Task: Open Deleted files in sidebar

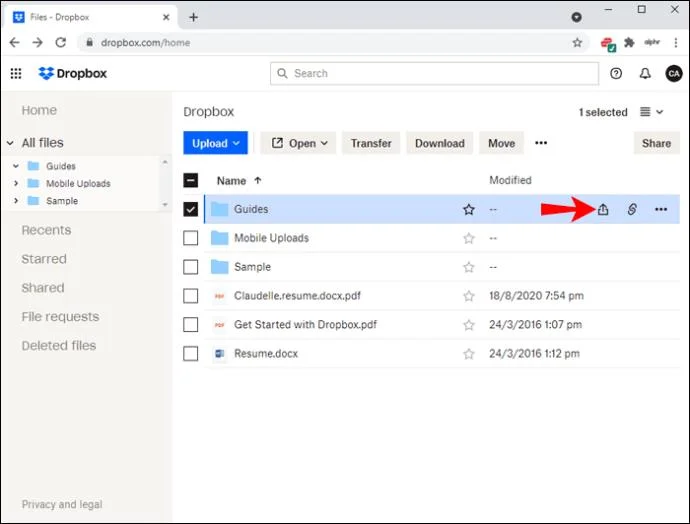Action: click(x=59, y=346)
